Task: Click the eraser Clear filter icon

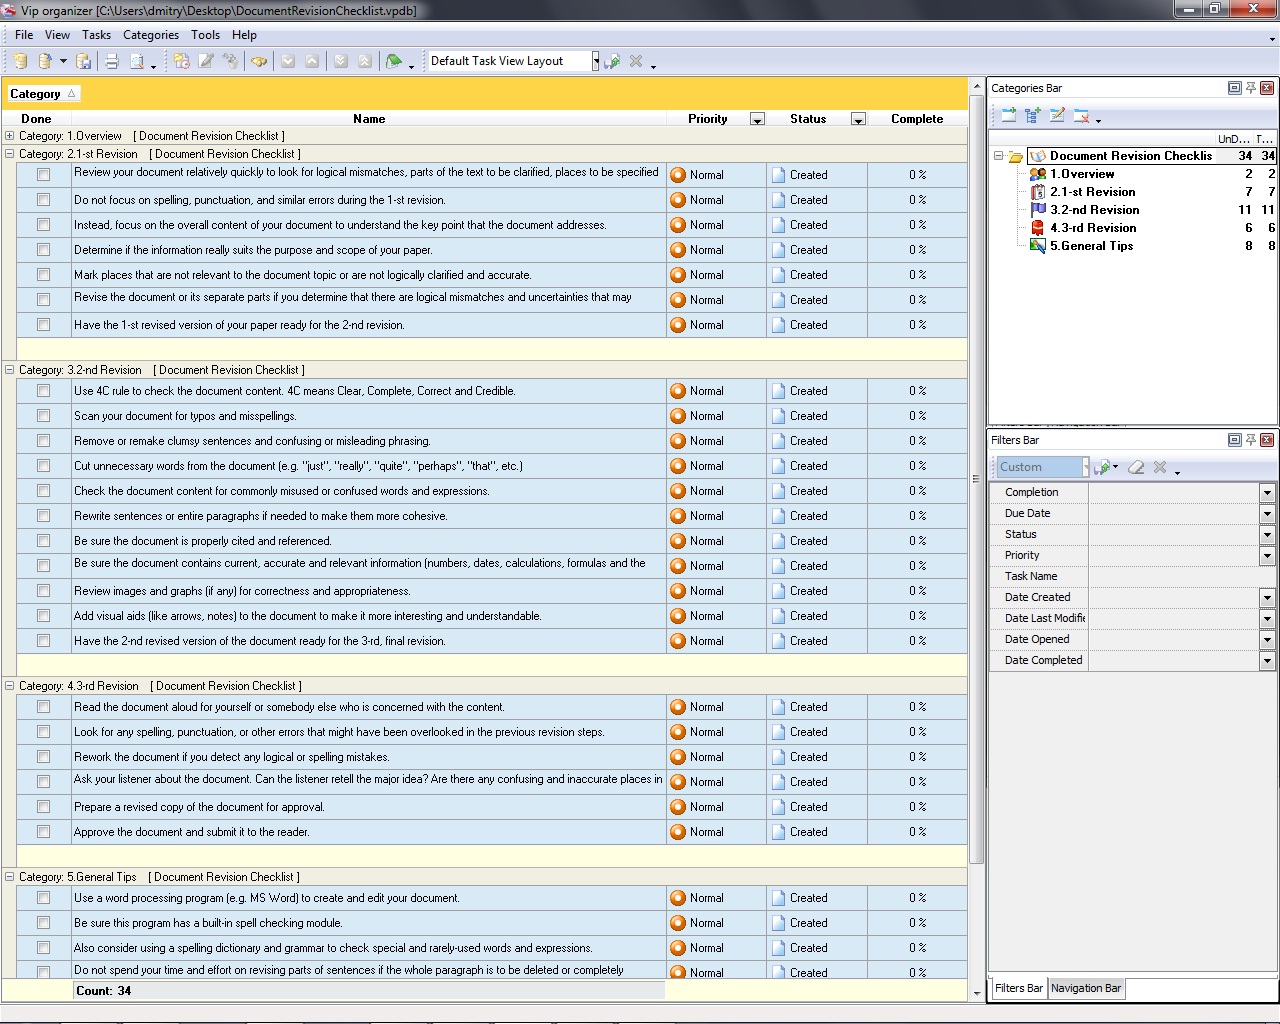Action: [1136, 467]
